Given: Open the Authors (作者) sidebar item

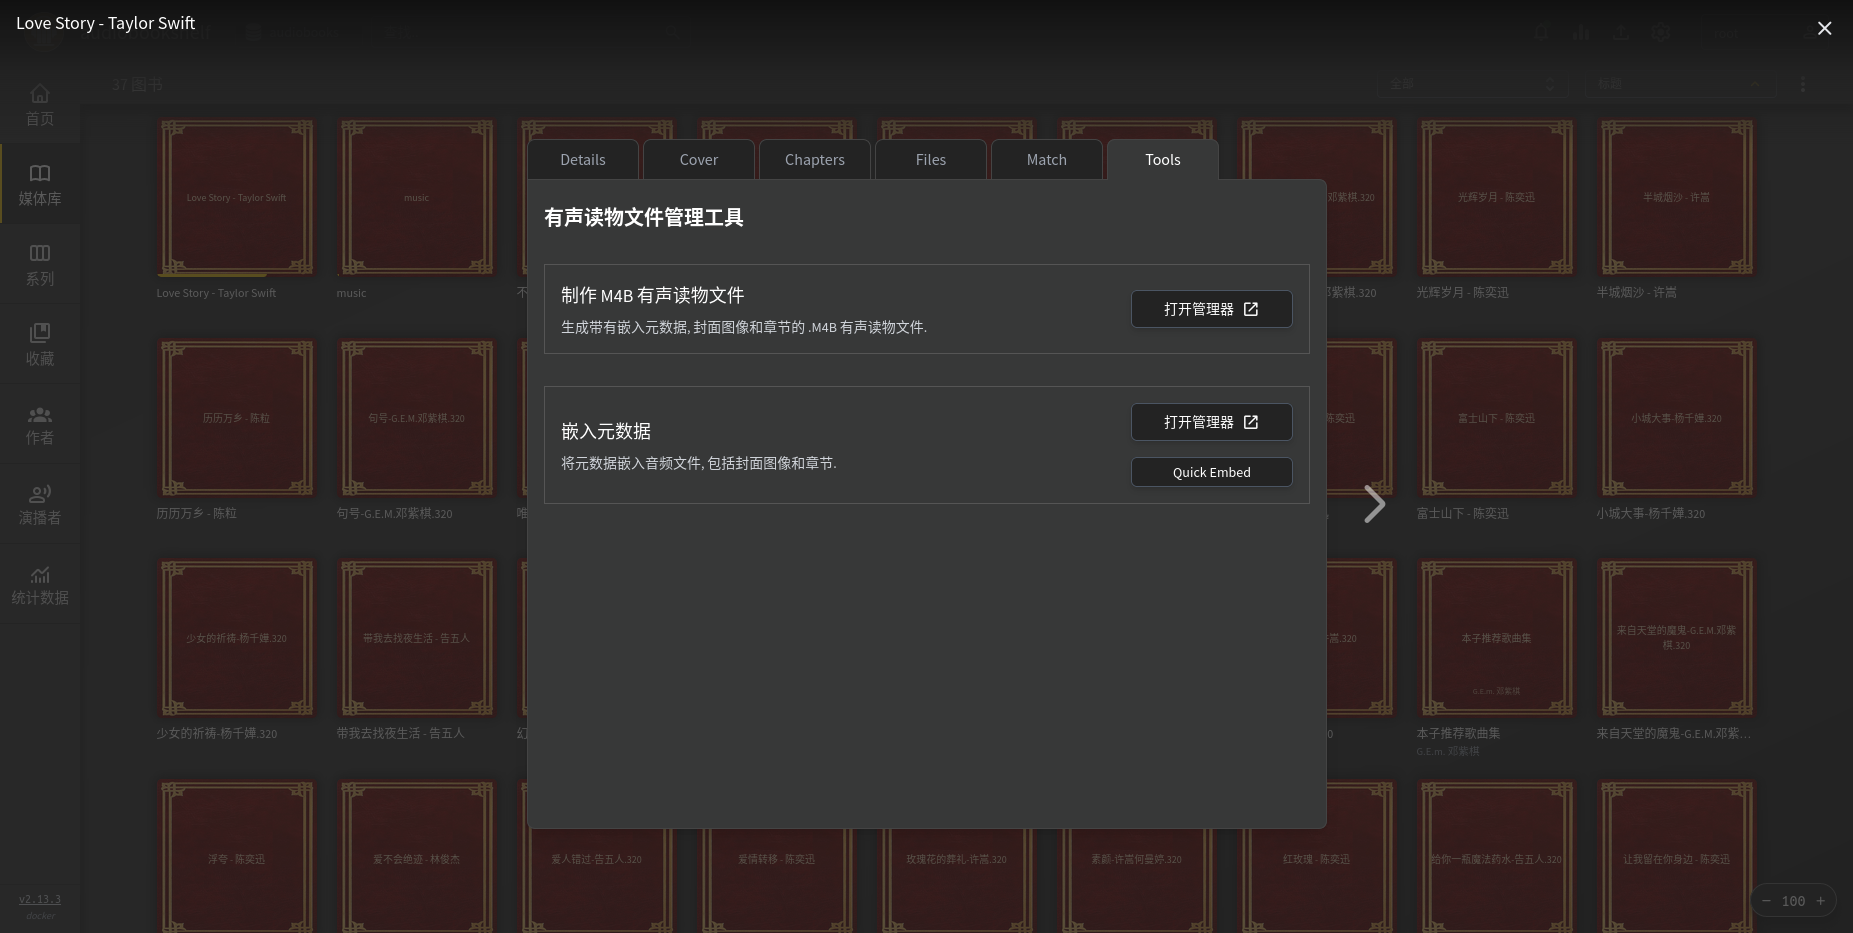Looking at the screenshot, I should pyautogui.click(x=40, y=425).
